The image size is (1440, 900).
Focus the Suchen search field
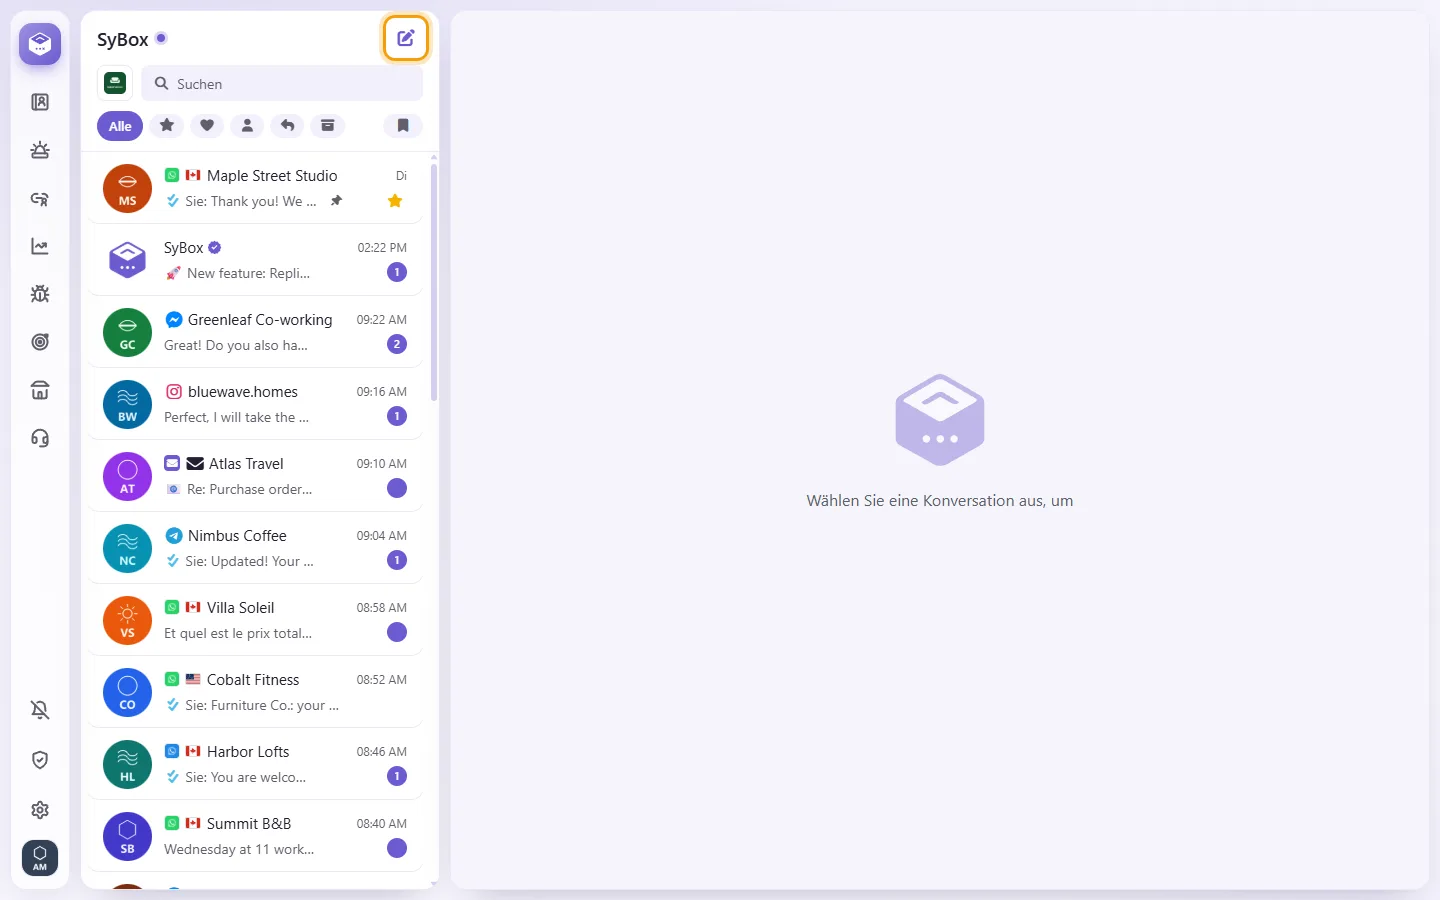(282, 84)
